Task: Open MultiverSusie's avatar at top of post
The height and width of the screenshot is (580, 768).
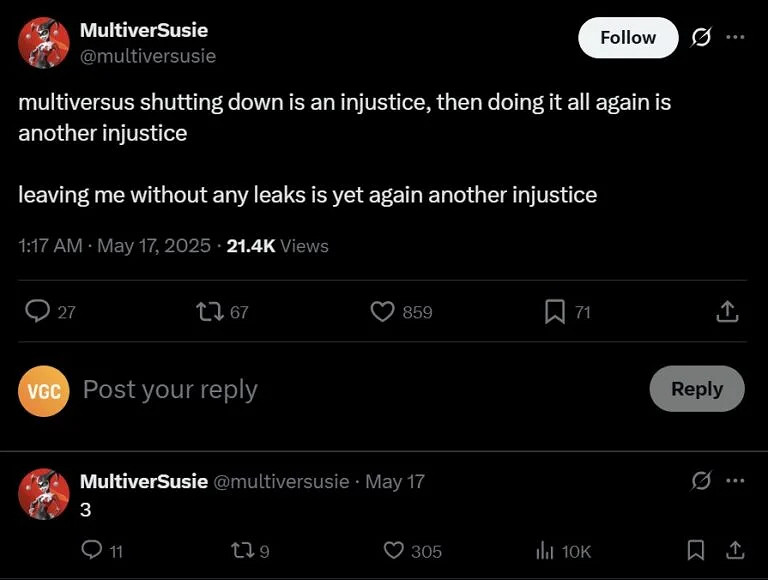Action: click(x=43, y=42)
